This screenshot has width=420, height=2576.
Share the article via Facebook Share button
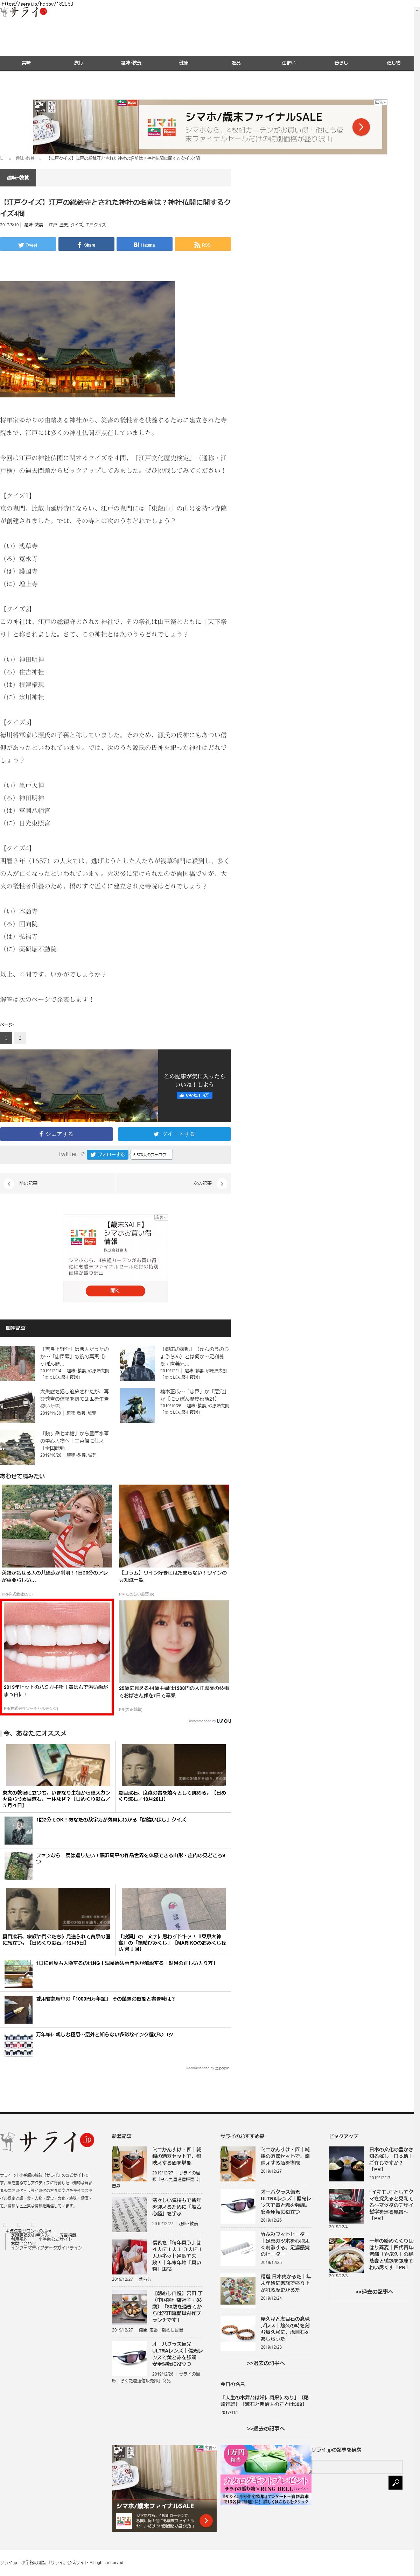[x=86, y=244]
